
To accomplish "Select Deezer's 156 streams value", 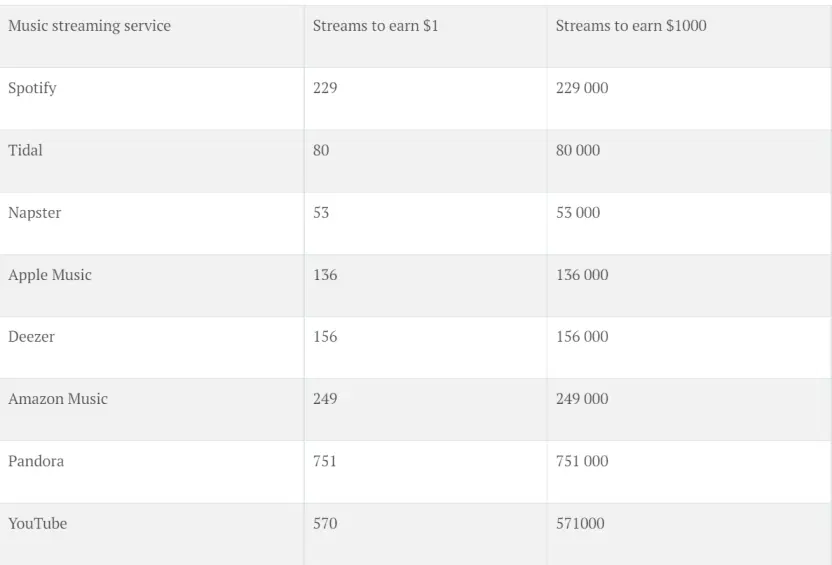I will (325, 337).
